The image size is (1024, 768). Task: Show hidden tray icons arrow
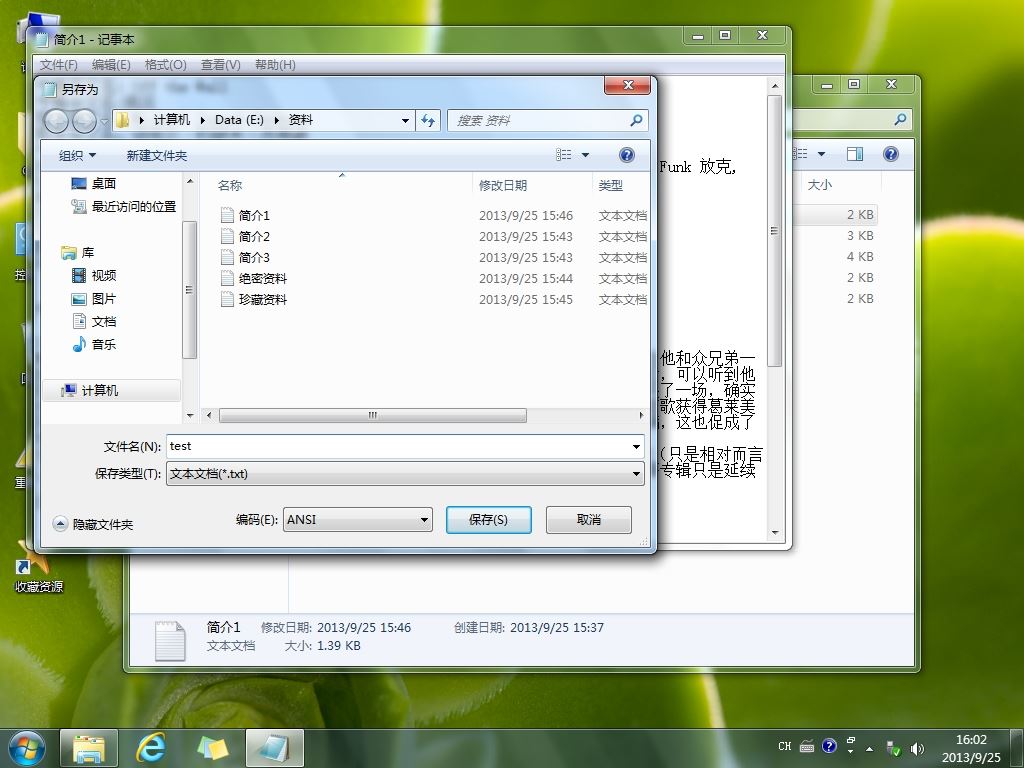pos(869,748)
